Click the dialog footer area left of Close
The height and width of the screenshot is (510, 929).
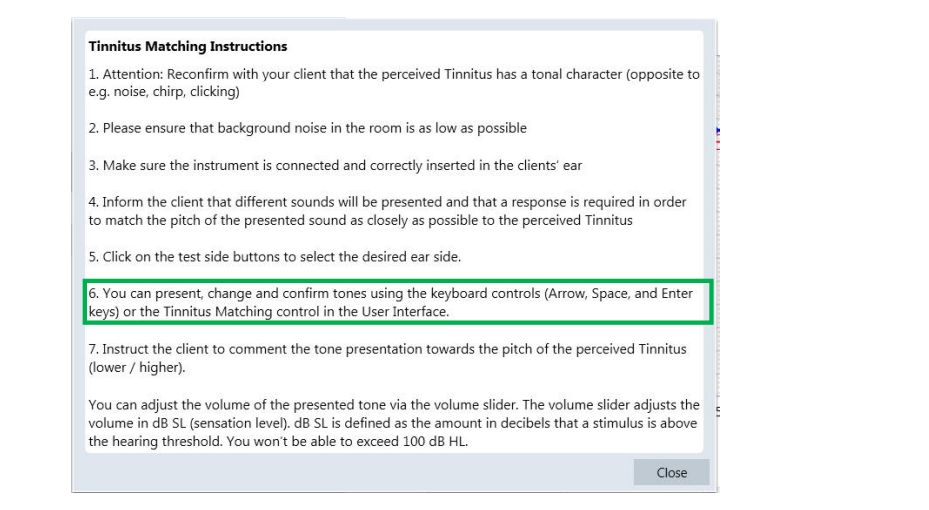click(x=355, y=472)
